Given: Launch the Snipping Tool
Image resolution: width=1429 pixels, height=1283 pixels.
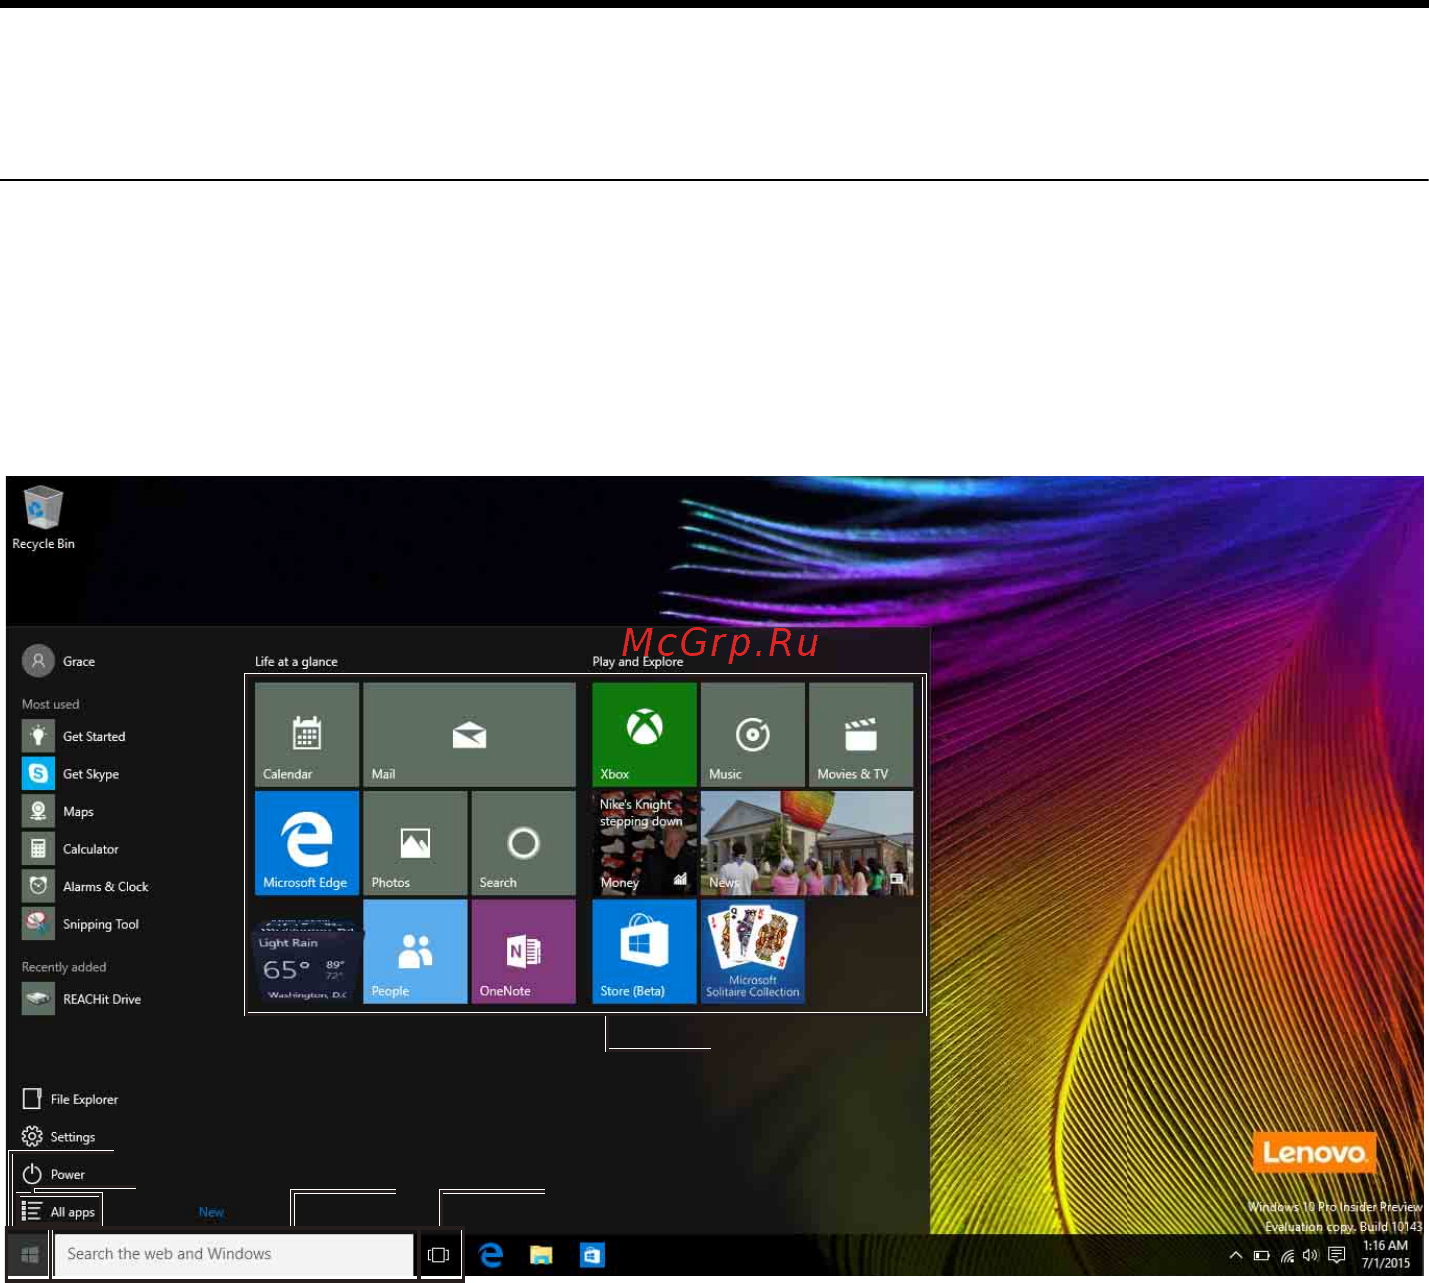Looking at the screenshot, I should click(x=80, y=924).
